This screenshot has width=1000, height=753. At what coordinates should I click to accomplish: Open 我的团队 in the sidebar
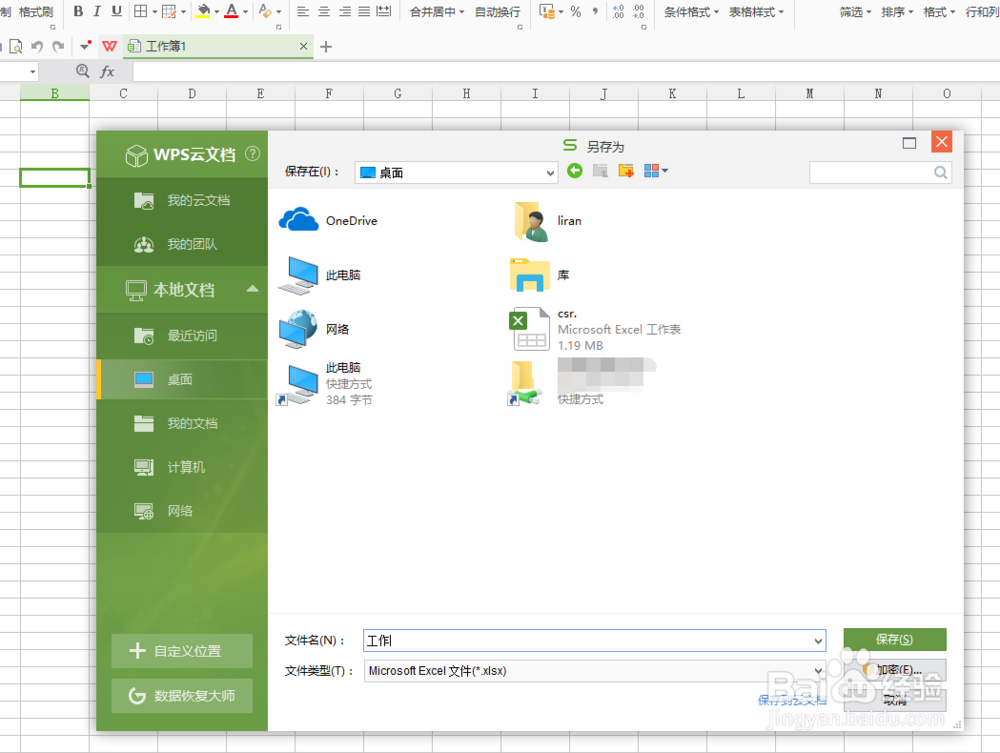click(182, 244)
